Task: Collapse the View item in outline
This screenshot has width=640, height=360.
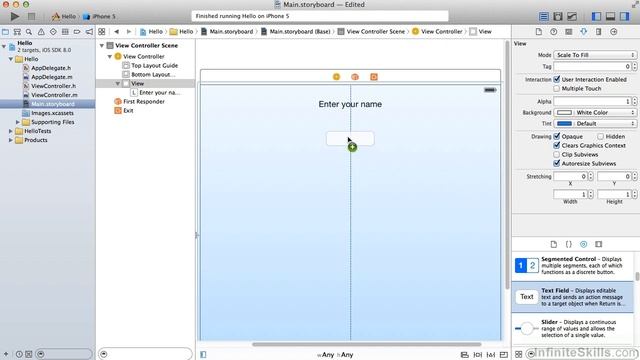Action: pyautogui.click(x=118, y=83)
